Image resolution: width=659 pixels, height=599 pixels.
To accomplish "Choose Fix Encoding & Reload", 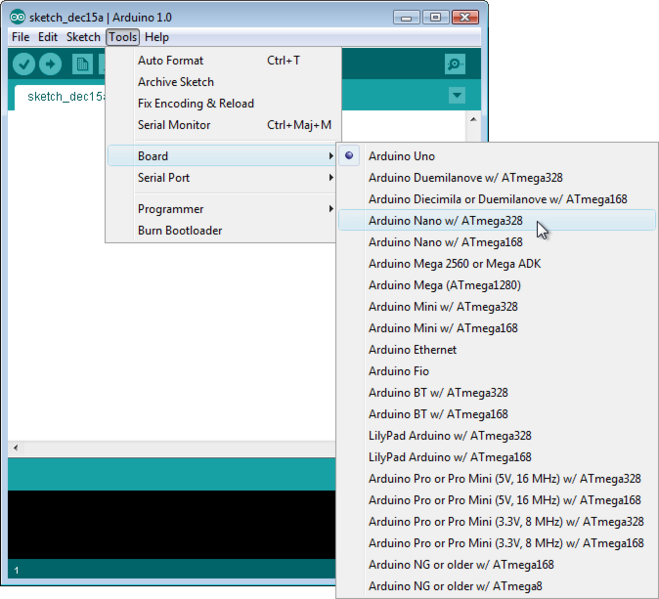I will (x=221, y=103).
